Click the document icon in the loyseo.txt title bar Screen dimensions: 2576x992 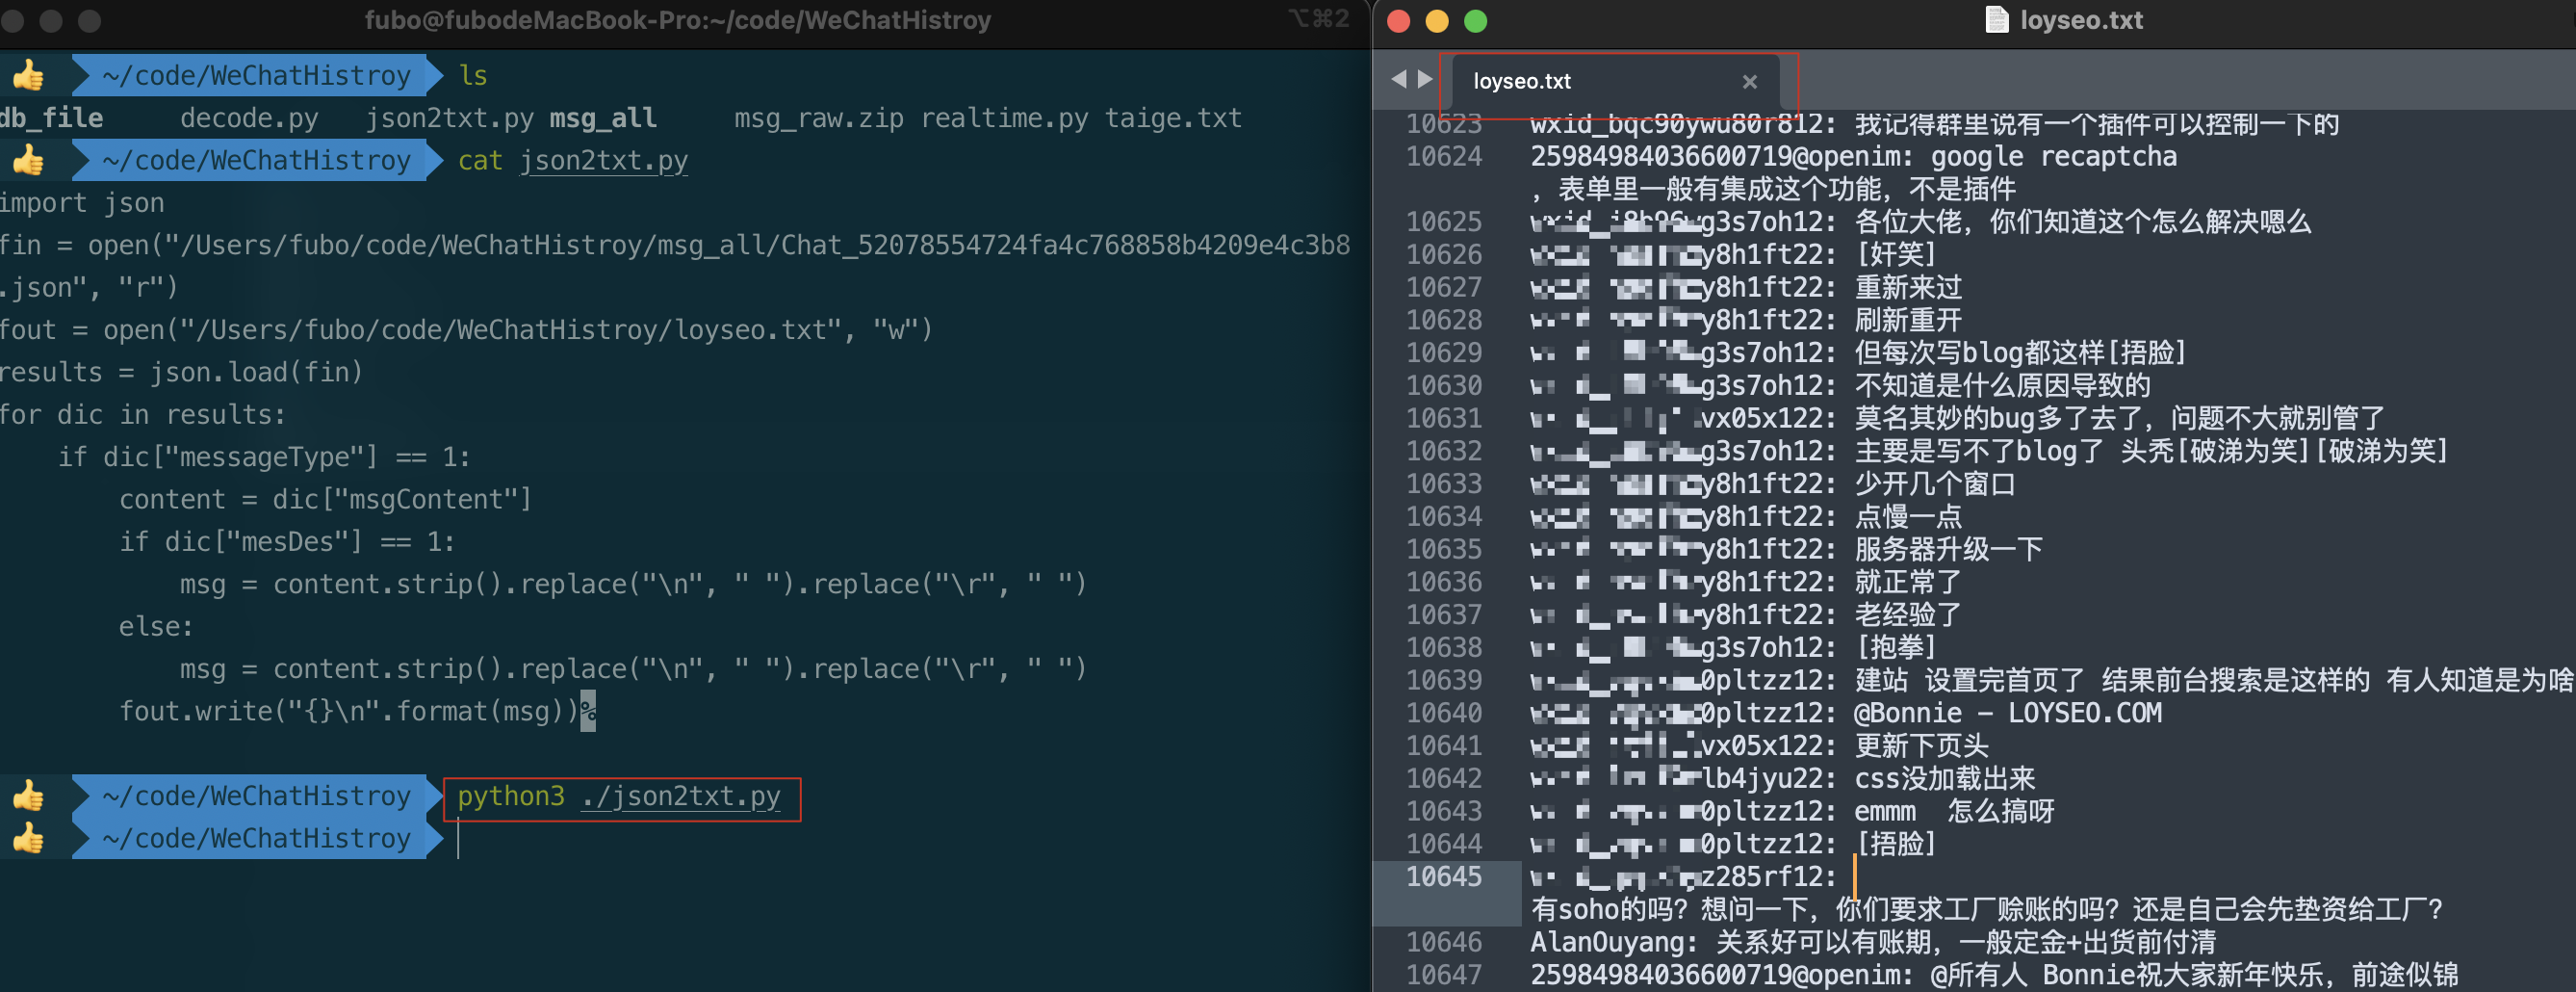pyautogui.click(x=1996, y=20)
